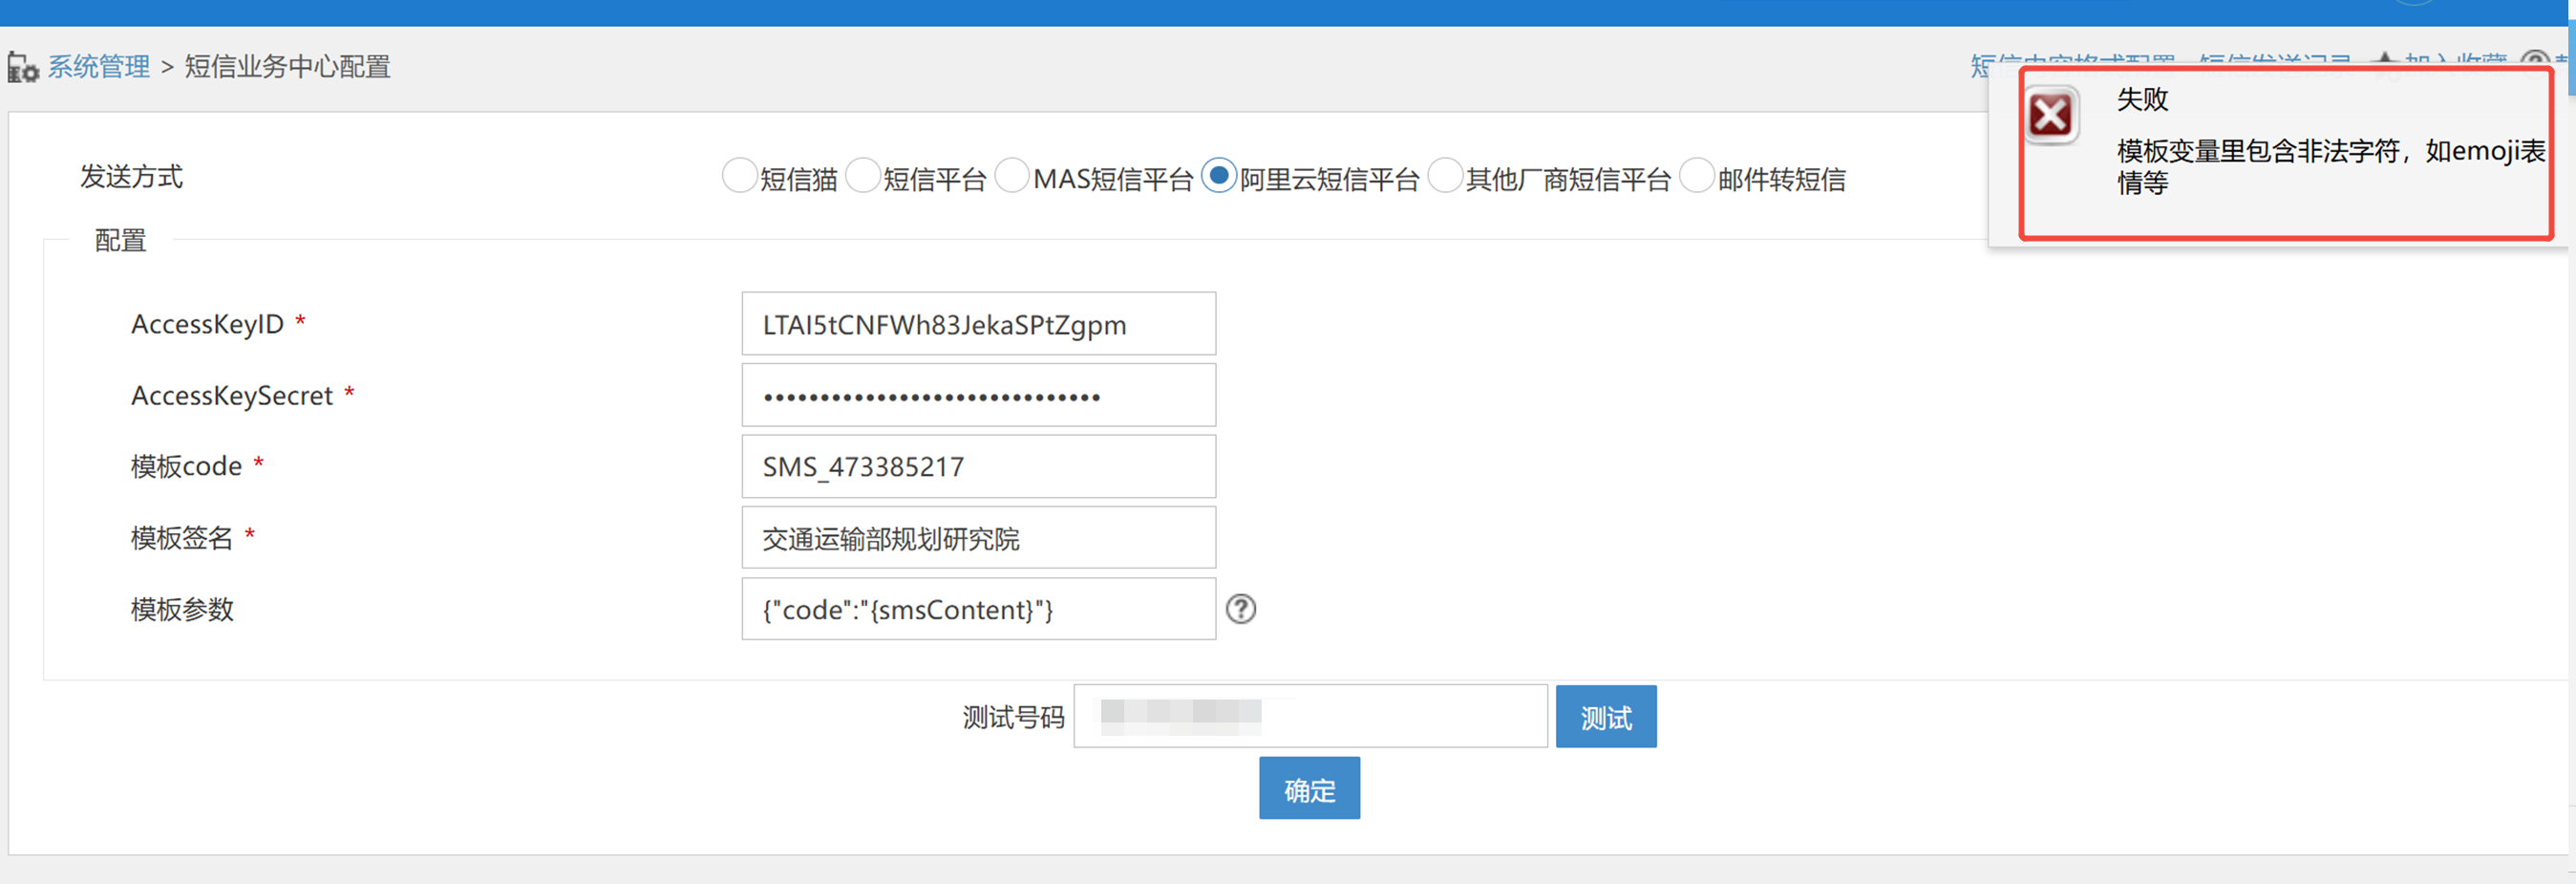This screenshot has width=2576, height=884.
Task: Click the 短信业务中心配置 breadcrumb text
Action: [287, 67]
